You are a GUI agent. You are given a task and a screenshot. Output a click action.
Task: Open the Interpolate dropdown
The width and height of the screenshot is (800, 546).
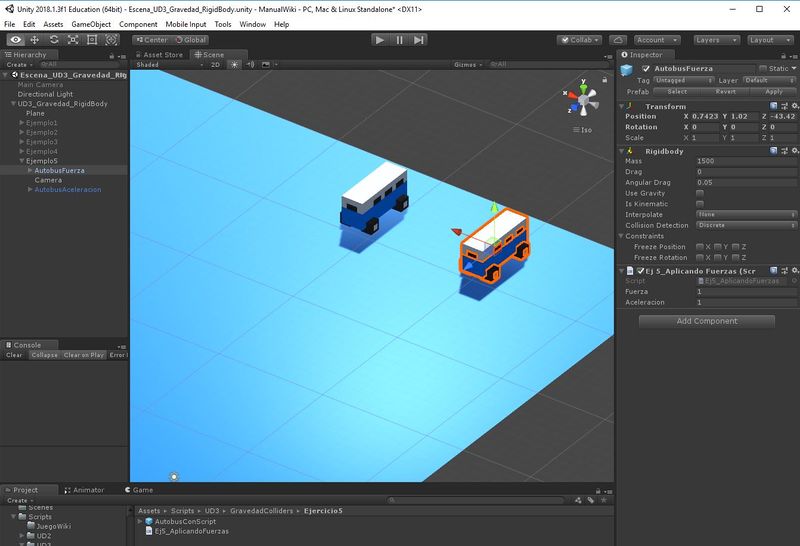pyautogui.click(x=746, y=215)
